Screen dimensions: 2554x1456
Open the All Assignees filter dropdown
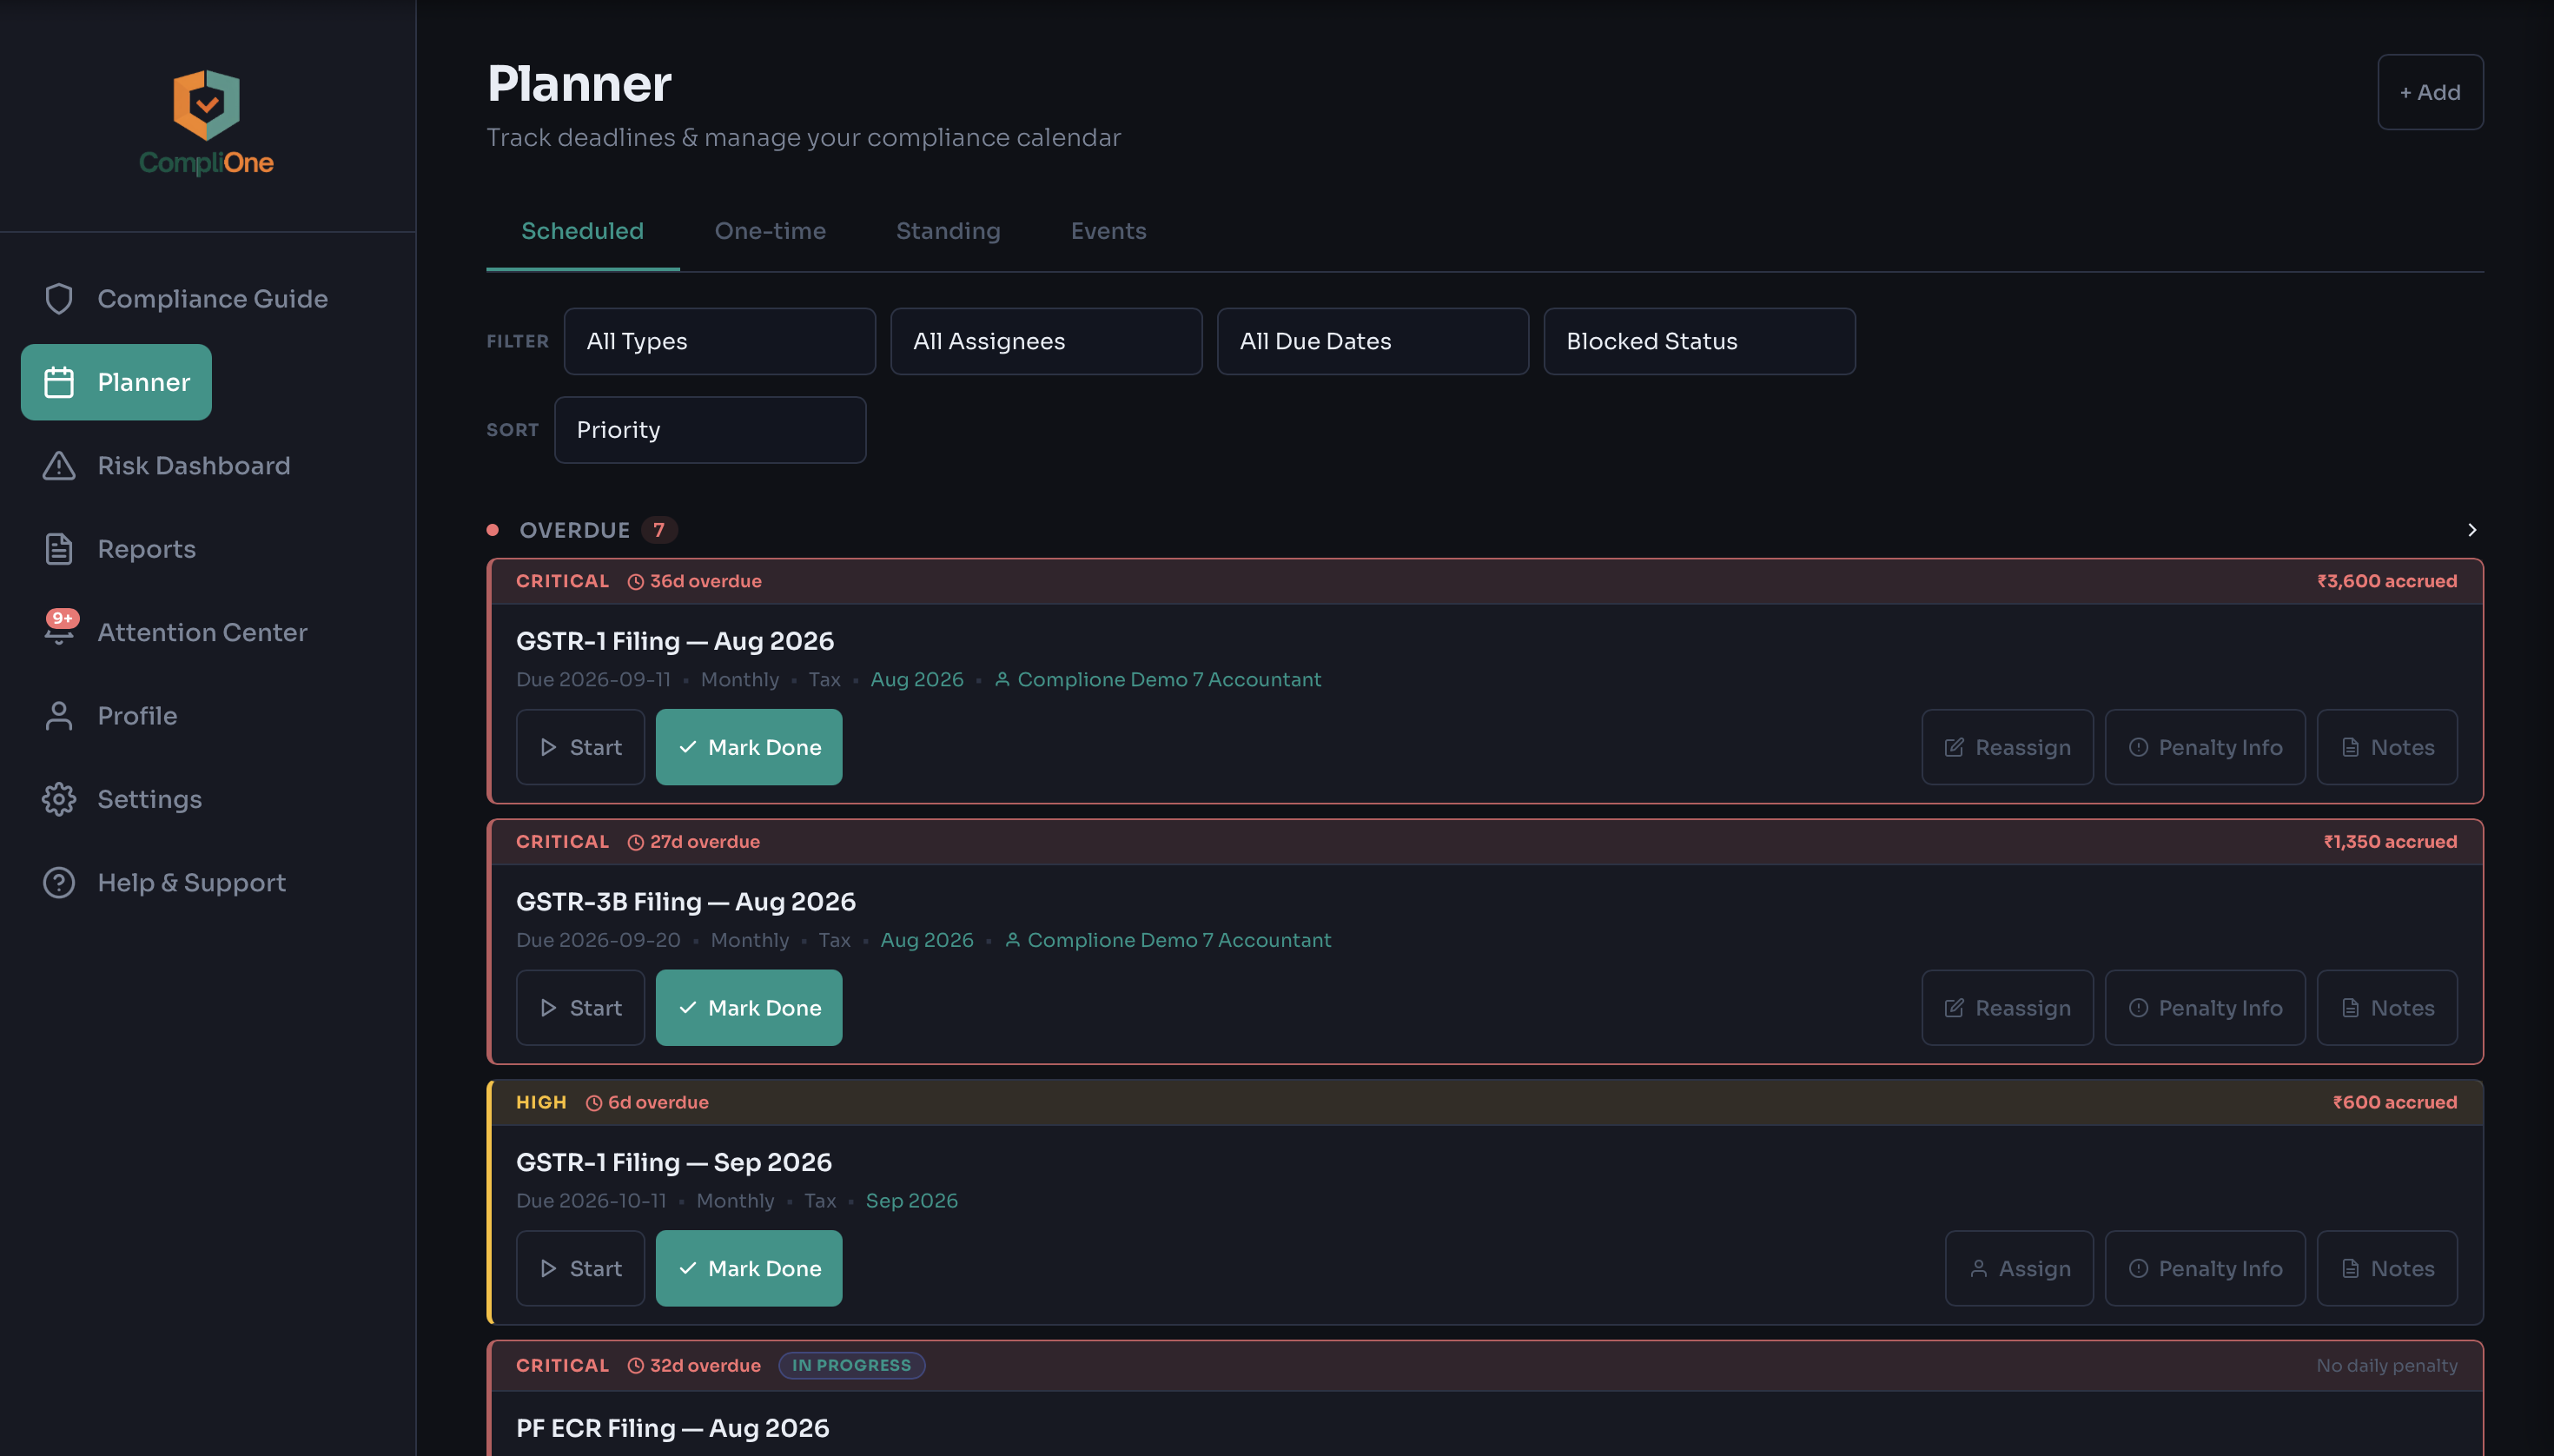(x=1046, y=341)
